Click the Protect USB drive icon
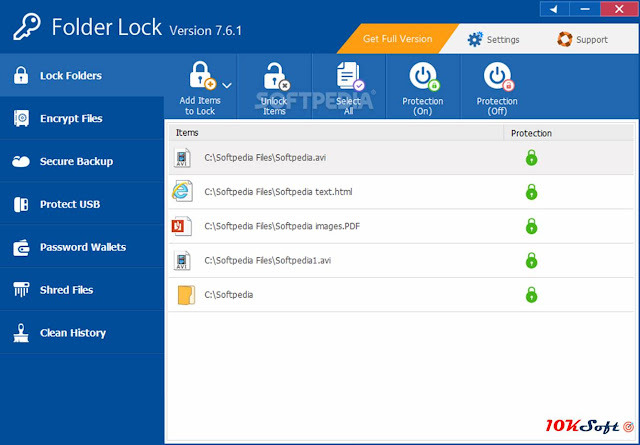The width and height of the screenshot is (640, 445). tap(21, 204)
